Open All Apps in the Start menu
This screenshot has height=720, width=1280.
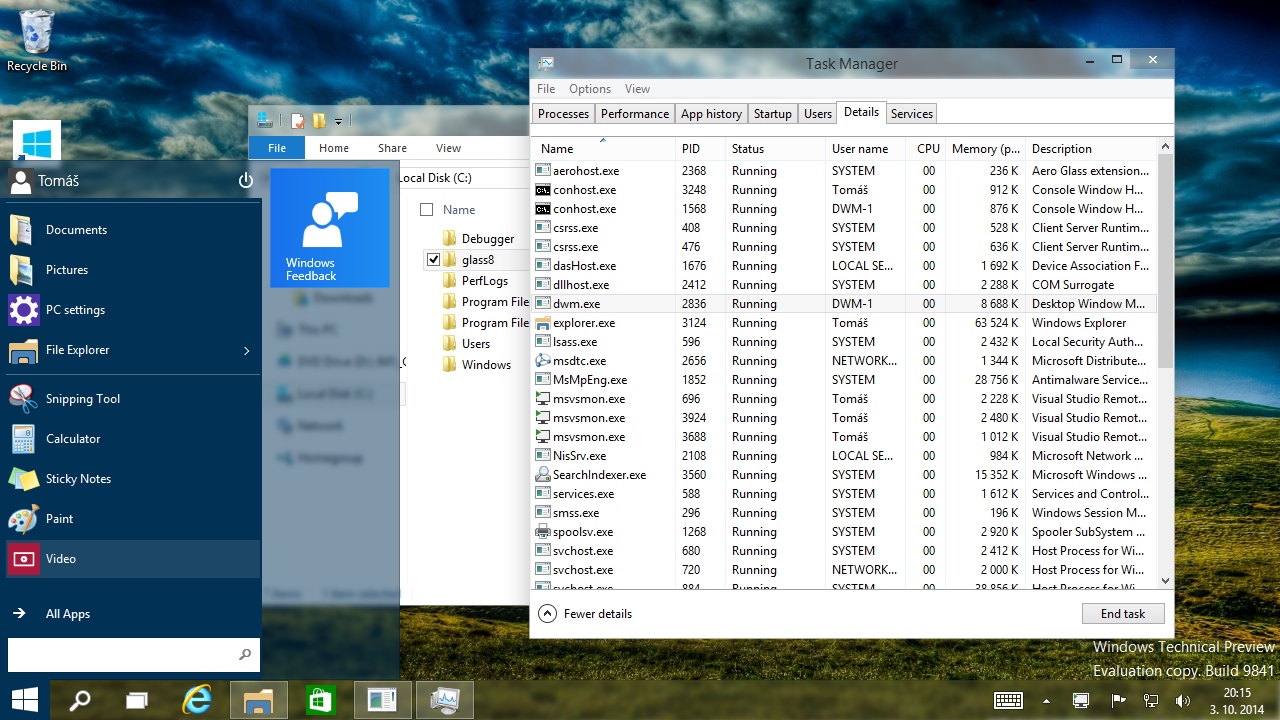coord(67,613)
